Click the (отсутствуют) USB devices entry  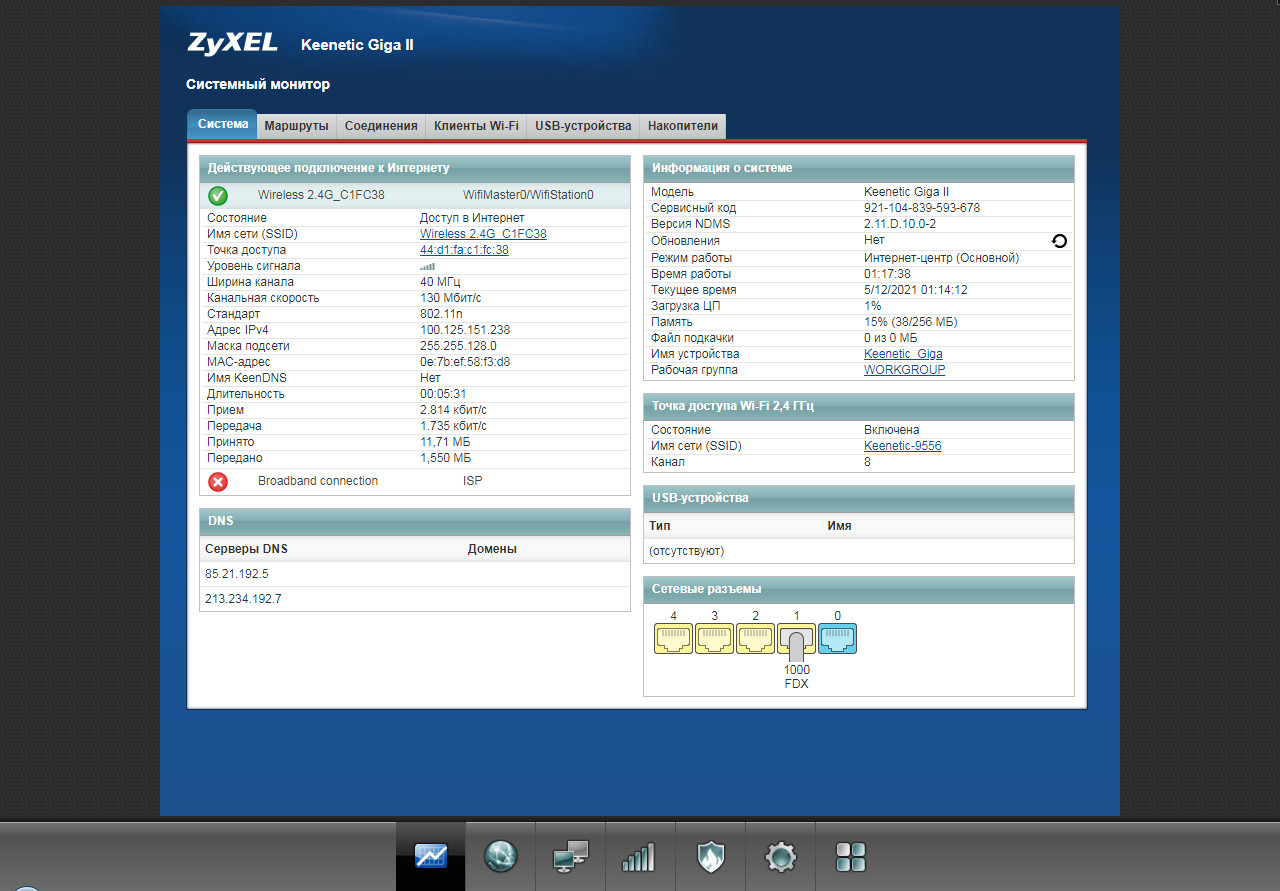tap(686, 551)
